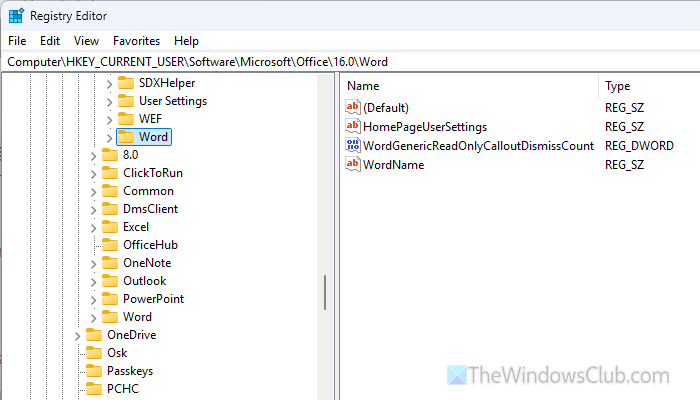Select the WordGenericReadOnlyCalloutDismissCount value name
Viewport: 700px width, 400px height.
(x=479, y=146)
